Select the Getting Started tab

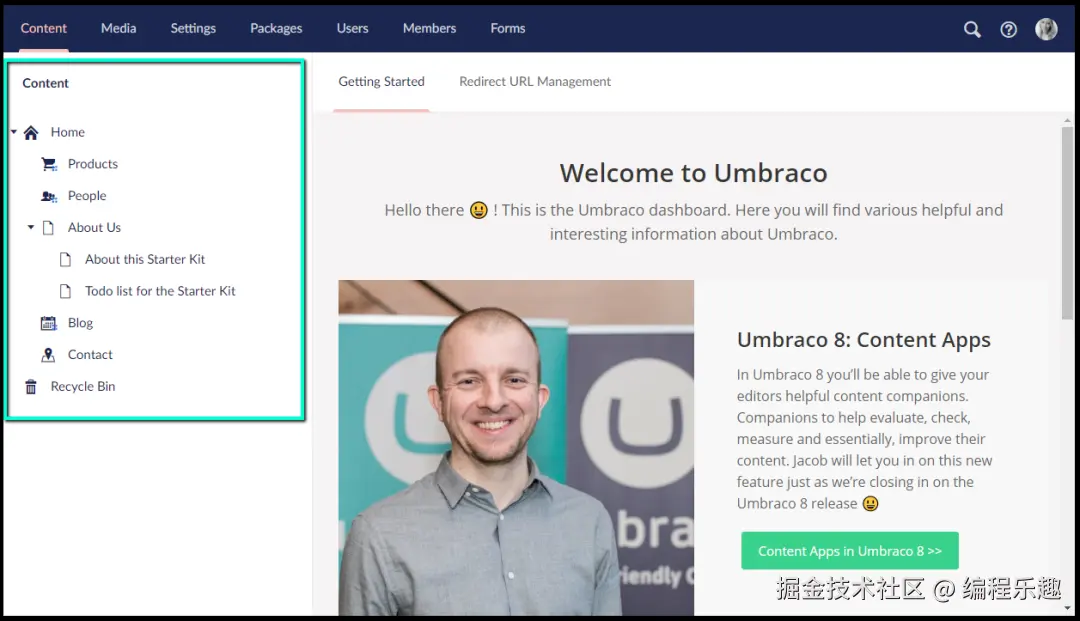click(382, 81)
